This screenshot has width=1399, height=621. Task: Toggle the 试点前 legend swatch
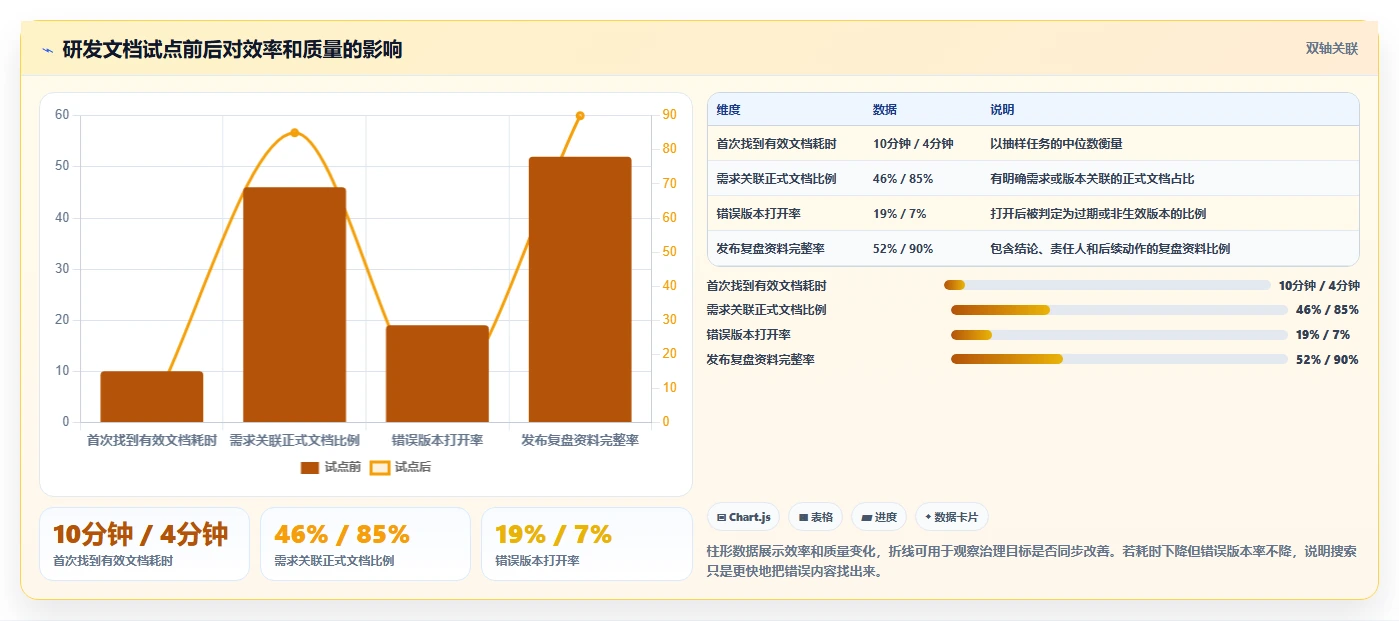(310, 467)
